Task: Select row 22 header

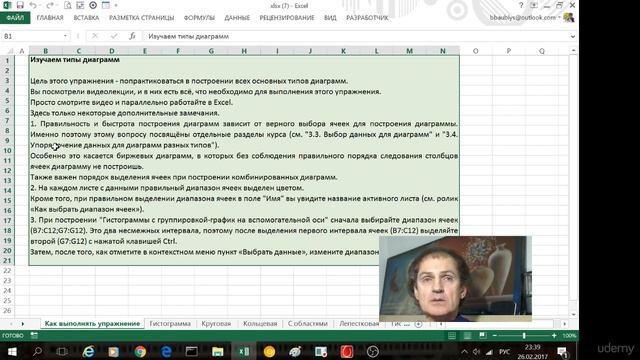Action: 7,271
